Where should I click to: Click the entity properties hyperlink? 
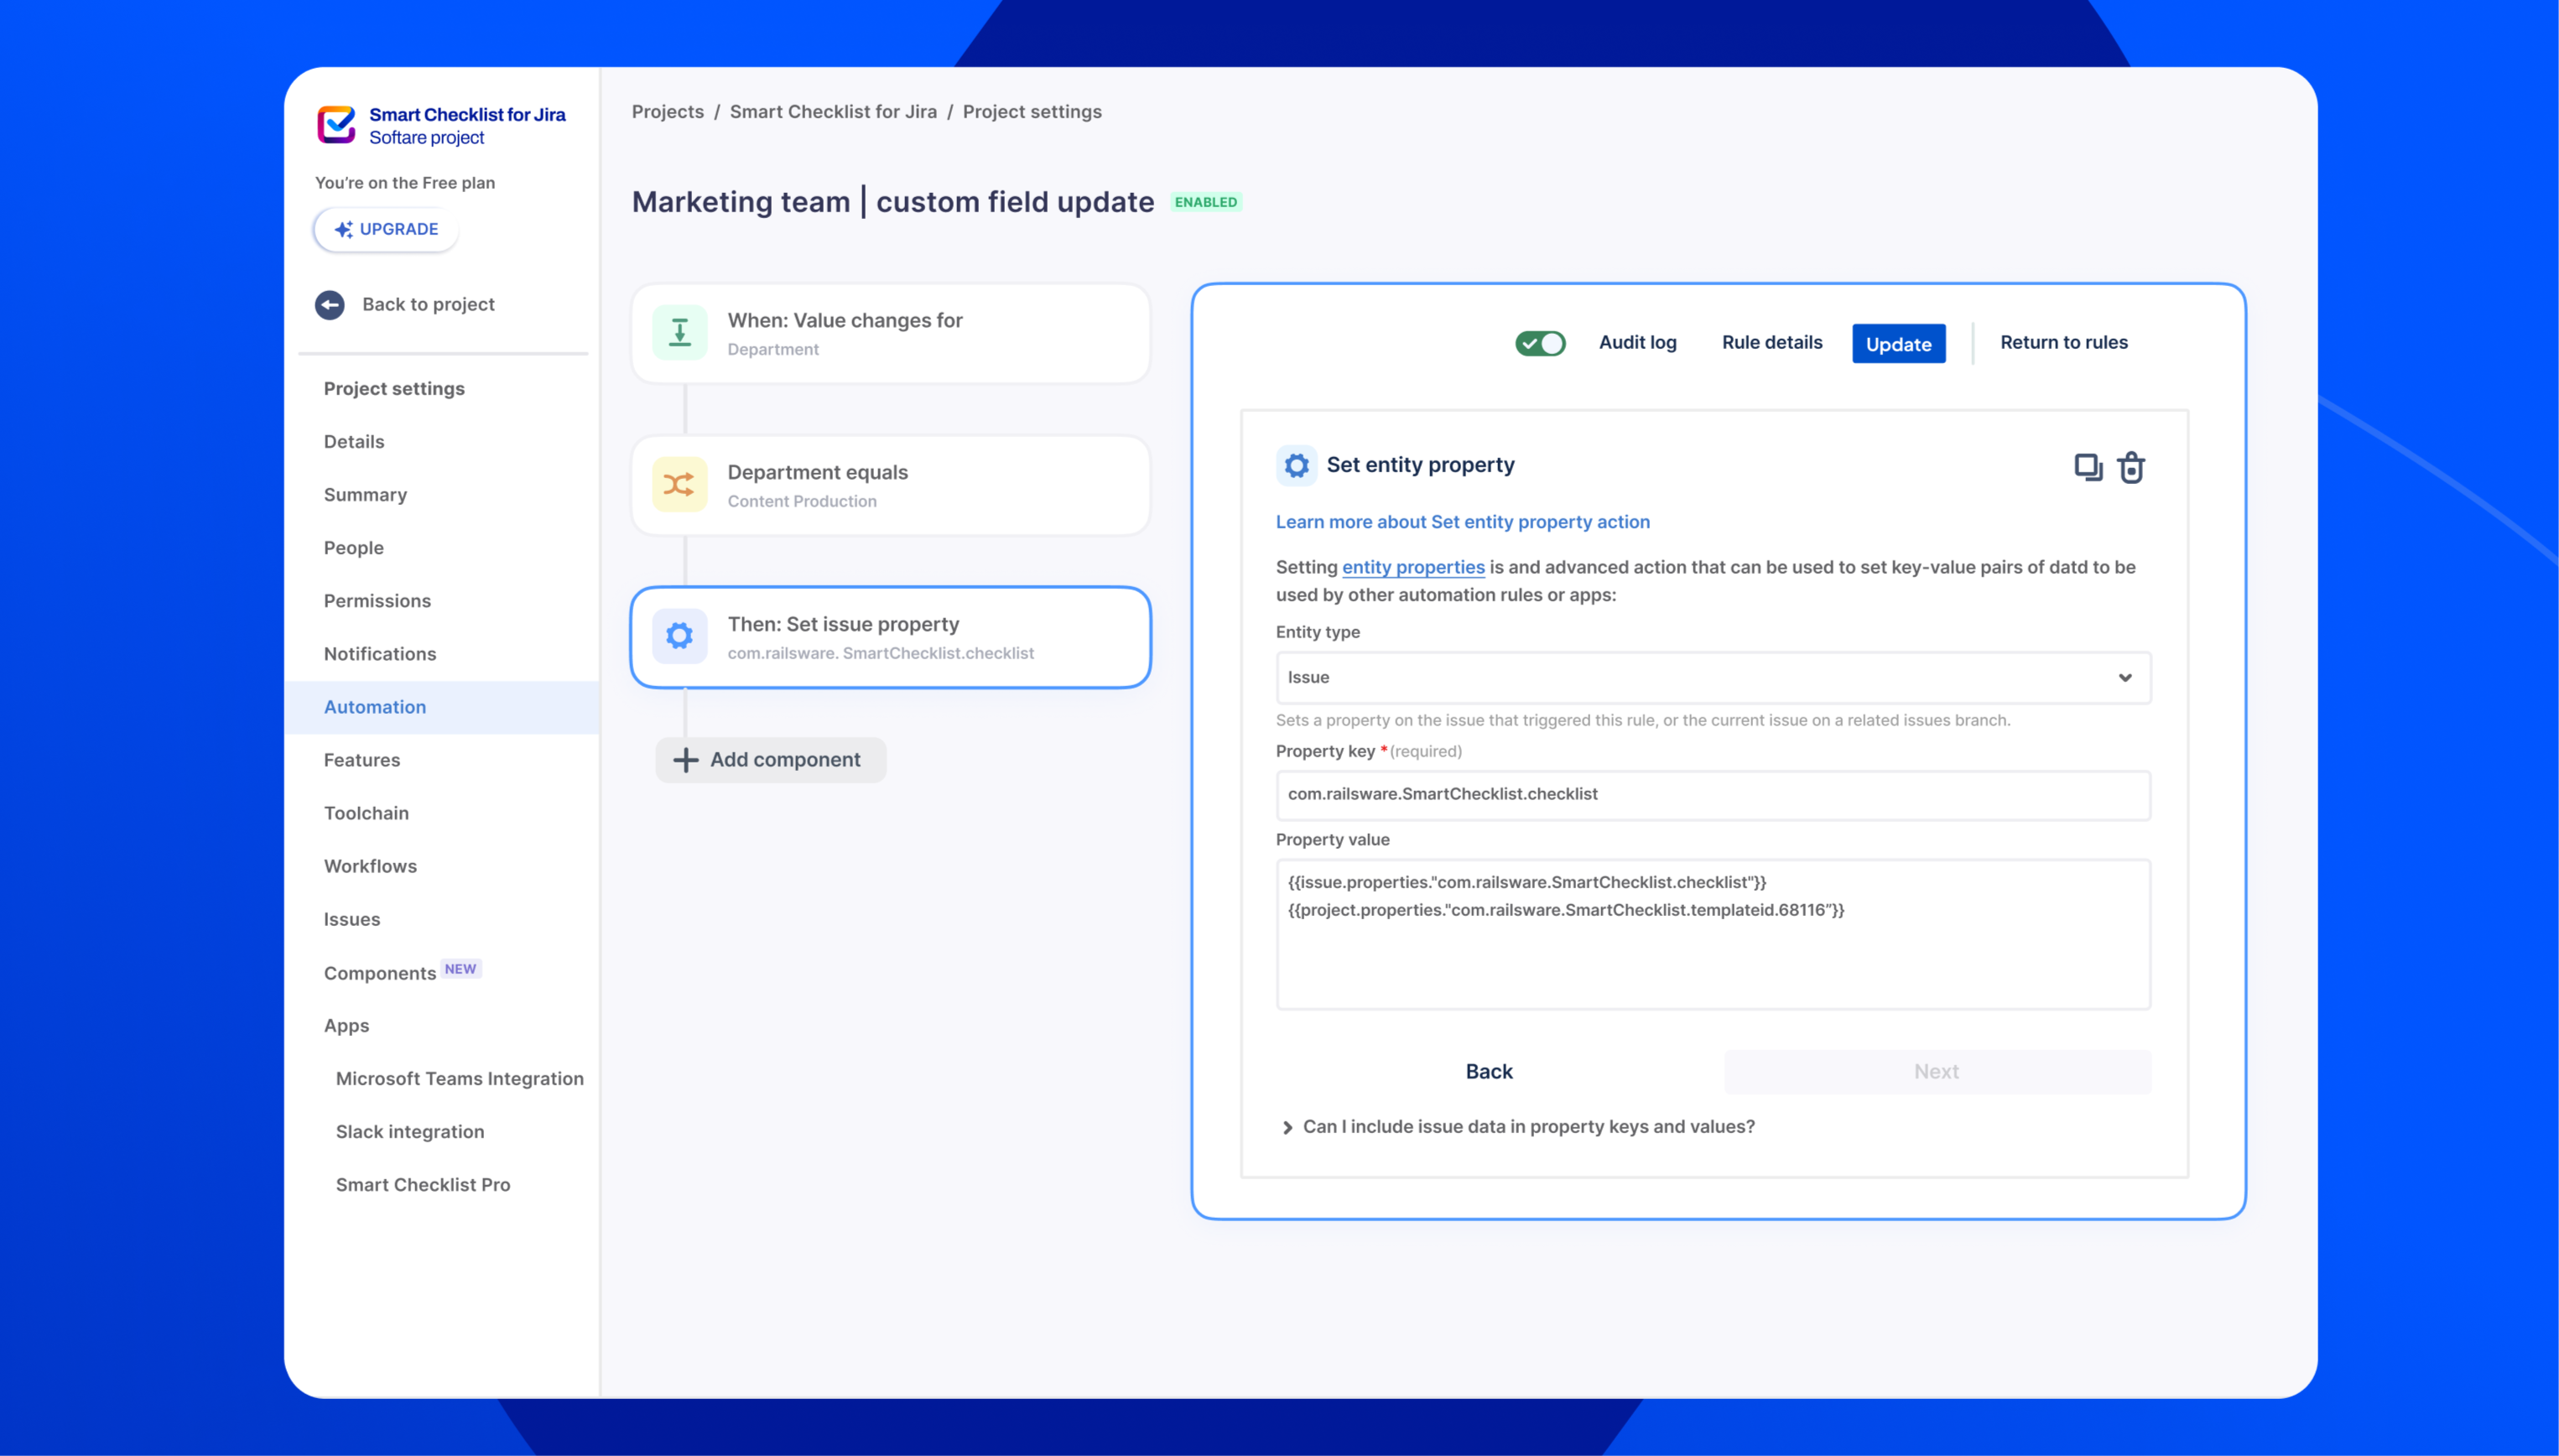pos(1412,567)
